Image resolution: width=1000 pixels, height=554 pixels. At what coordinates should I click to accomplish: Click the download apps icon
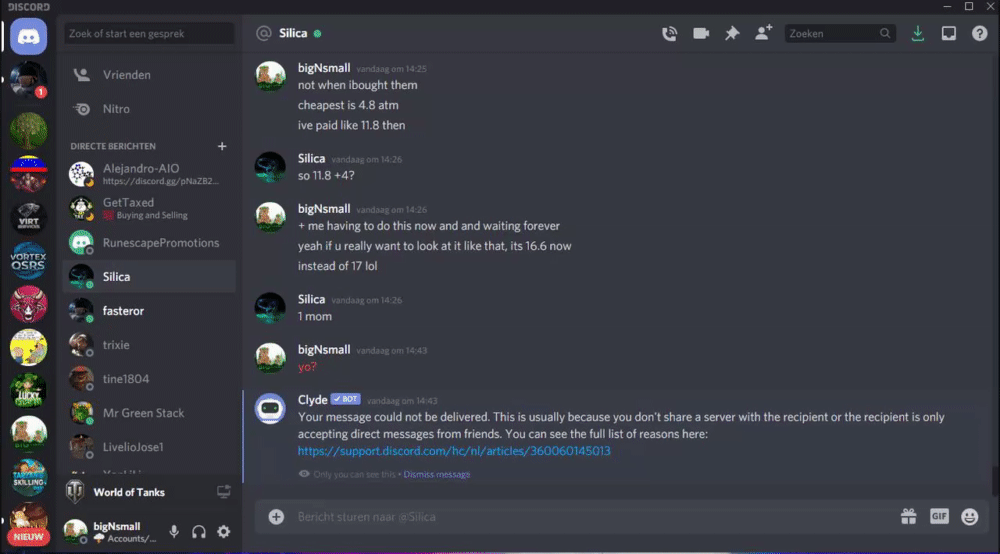coord(918,33)
